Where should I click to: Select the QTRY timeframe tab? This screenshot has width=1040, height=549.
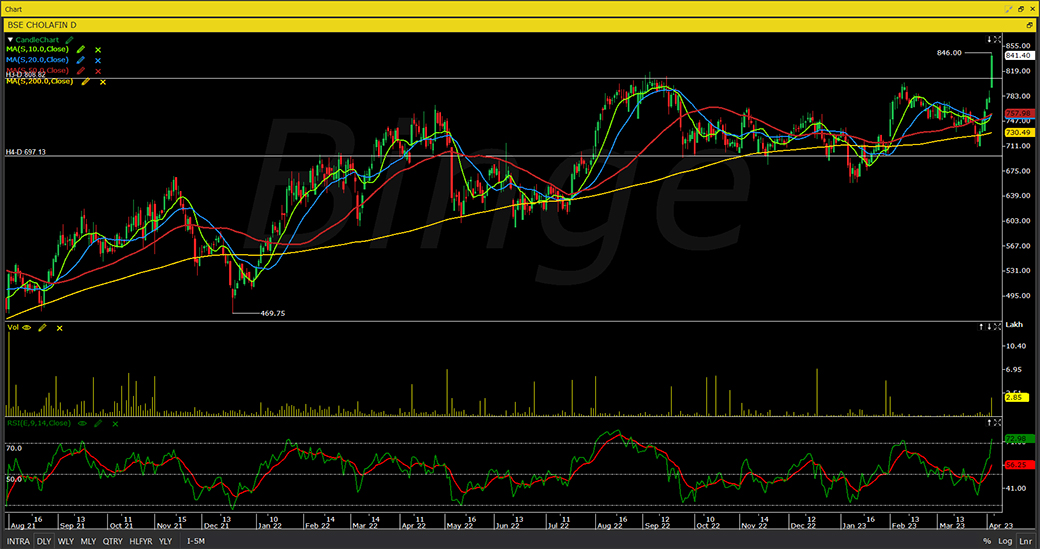tap(113, 541)
